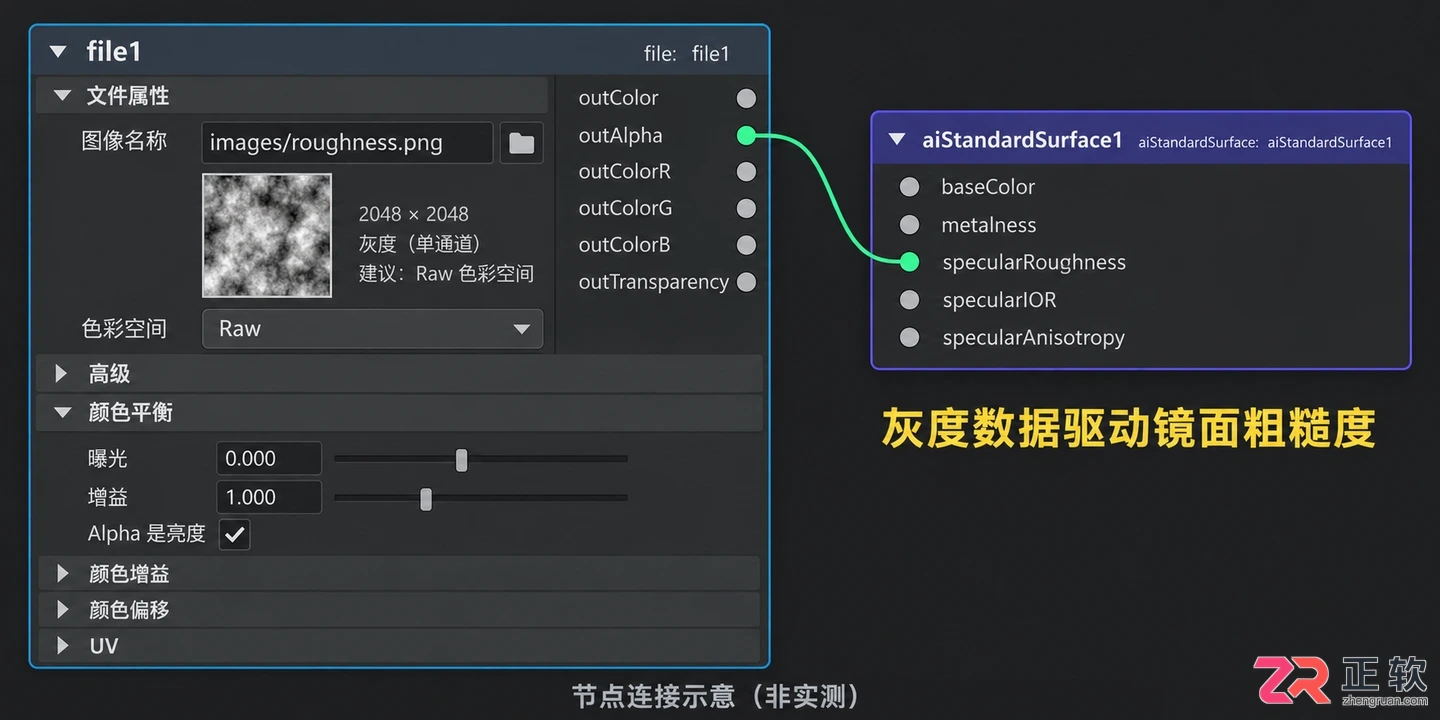Click the outColor attribute label
The image size is (1440, 720).
pos(618,98)
